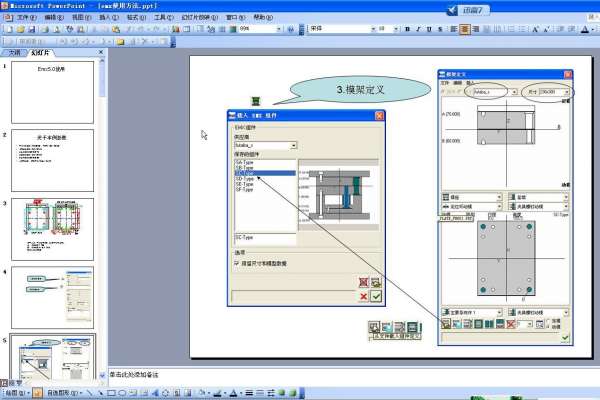Open the 编辑 (Edit) menu

coord(54,18)
